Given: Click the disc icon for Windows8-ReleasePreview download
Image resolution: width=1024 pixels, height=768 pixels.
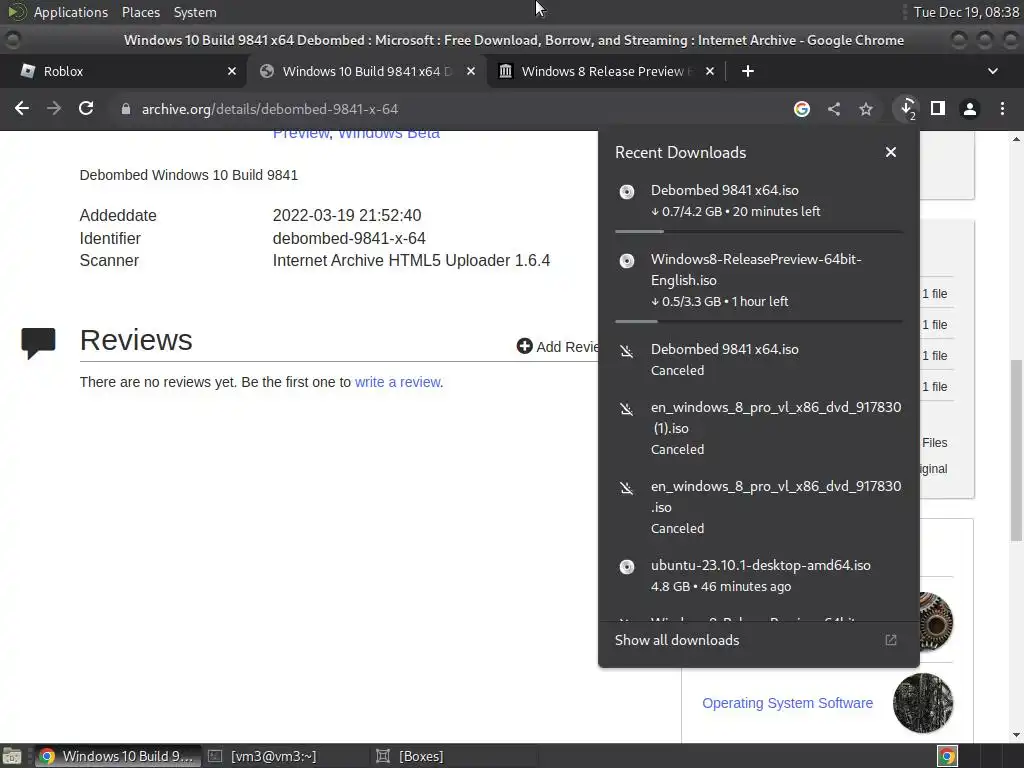Looking at the screenshot, I should (627, 261).
